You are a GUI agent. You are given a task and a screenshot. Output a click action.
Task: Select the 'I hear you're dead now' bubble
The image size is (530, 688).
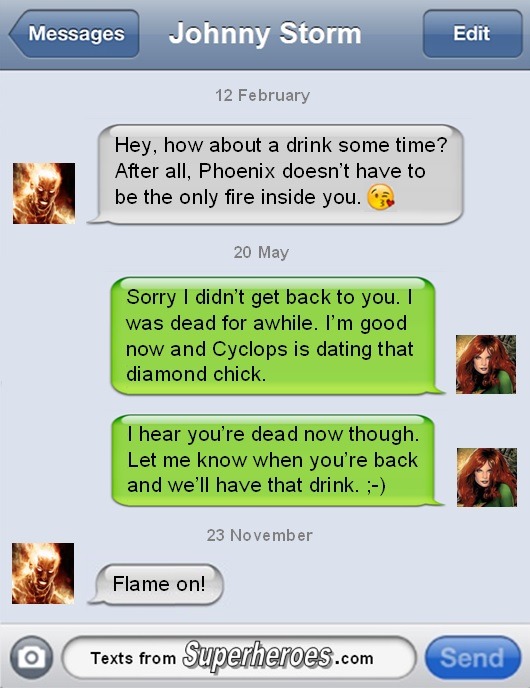click(276, 460)
